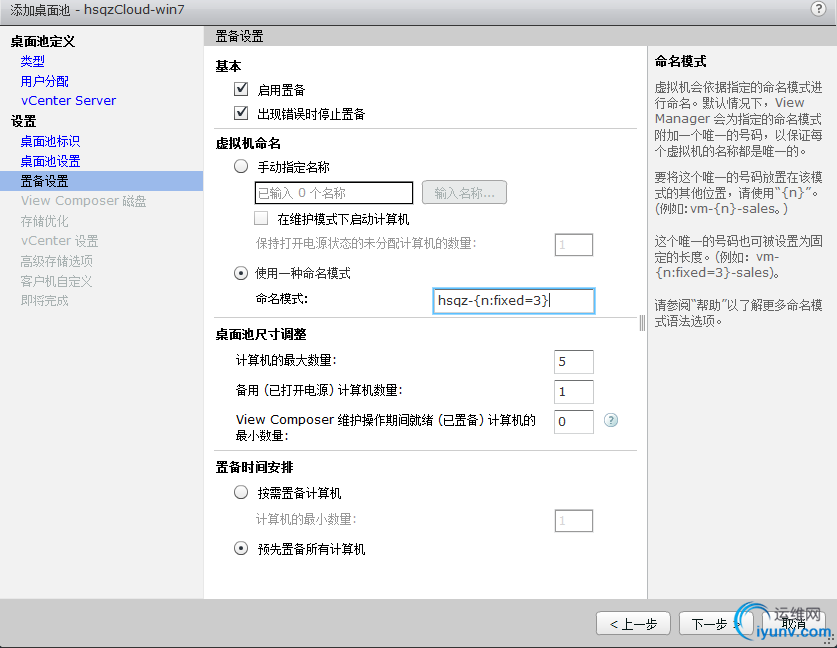Select the 使用一种命名模式 radio button

click(x=241, y=273)
